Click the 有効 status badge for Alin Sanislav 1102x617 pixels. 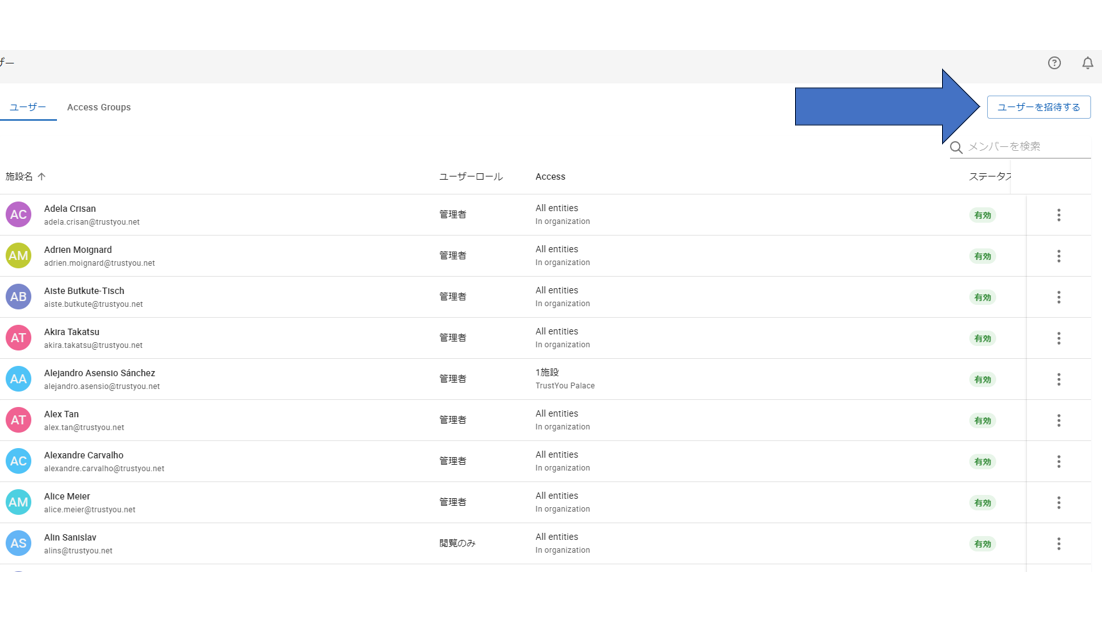point(983,544)
